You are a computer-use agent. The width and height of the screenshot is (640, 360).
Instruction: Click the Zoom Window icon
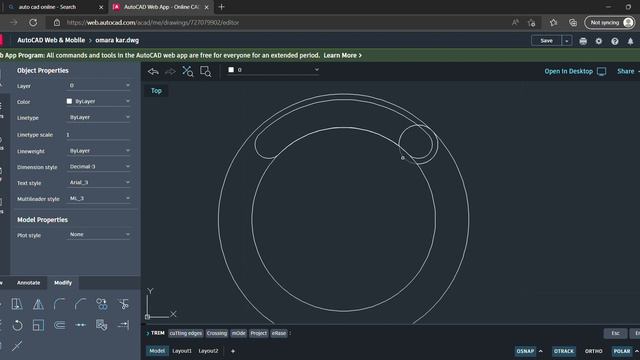pos(206,71)
